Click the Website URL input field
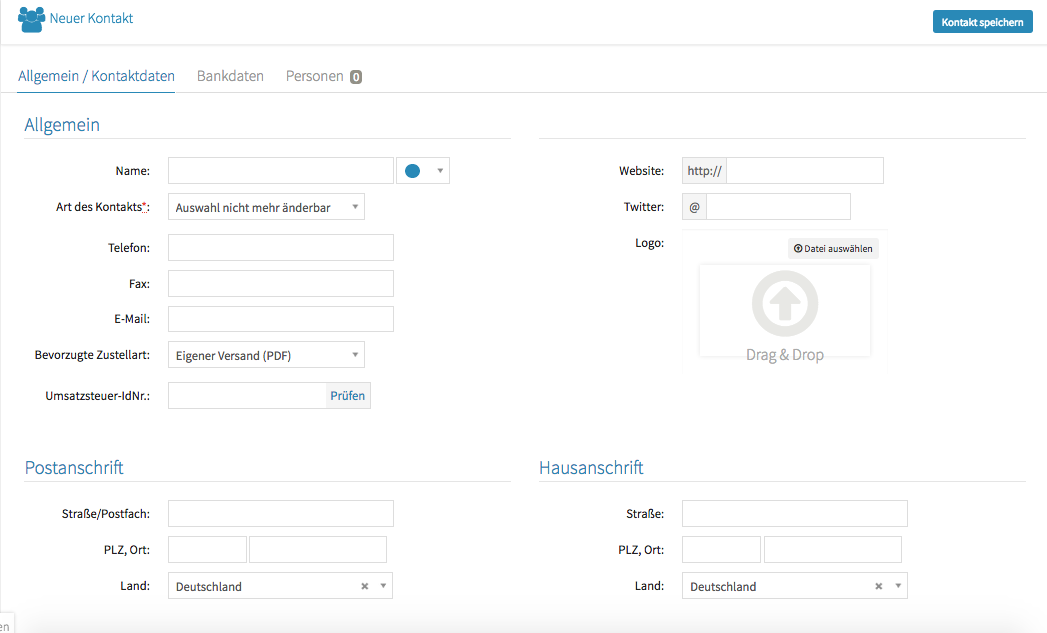Image resolution: width=1047 pixels, height=633 pixels. coord(805,171)
